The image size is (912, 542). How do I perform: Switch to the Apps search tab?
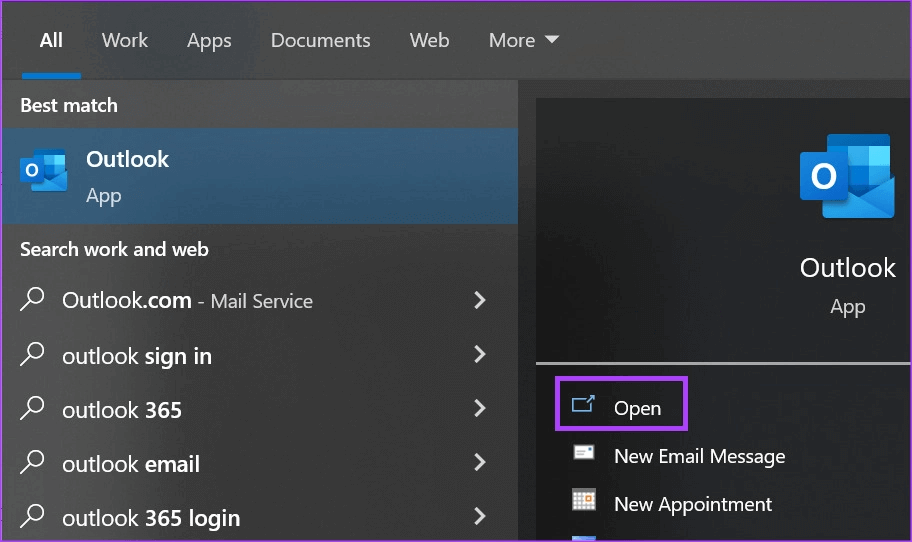point(209,41)
